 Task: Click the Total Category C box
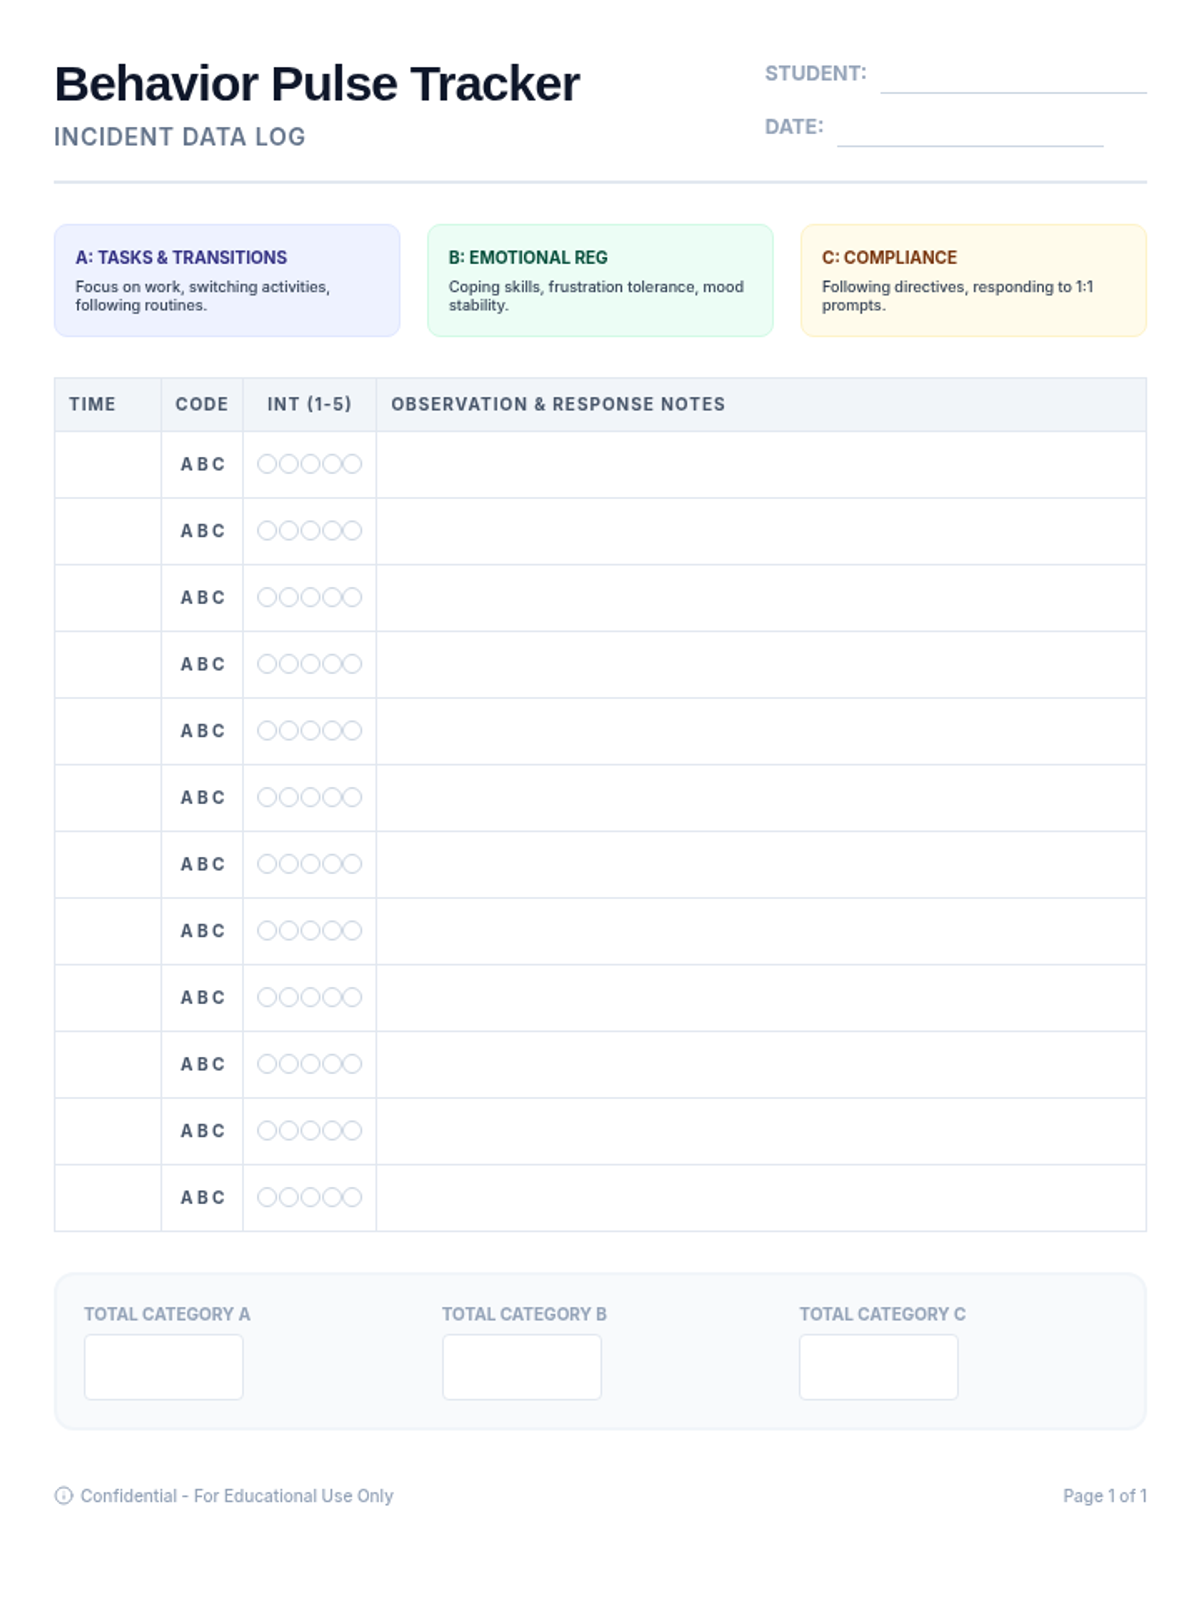point(878,1366)
